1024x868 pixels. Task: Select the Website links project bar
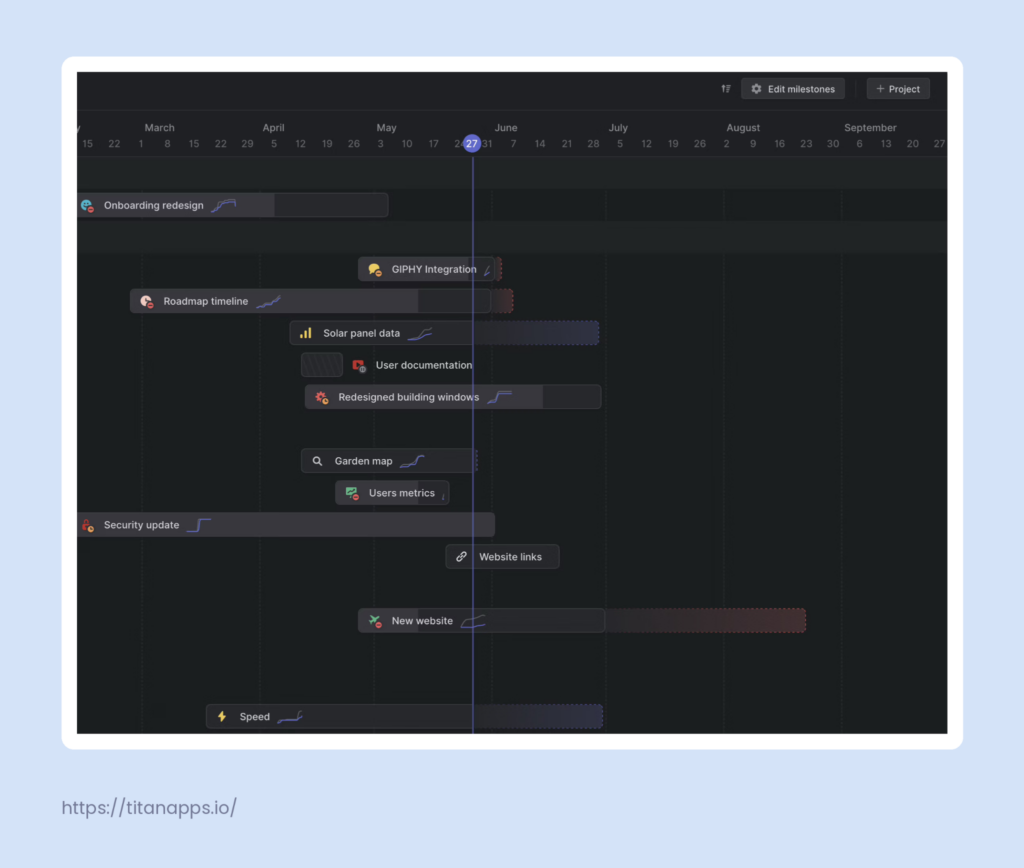point(502,556)
